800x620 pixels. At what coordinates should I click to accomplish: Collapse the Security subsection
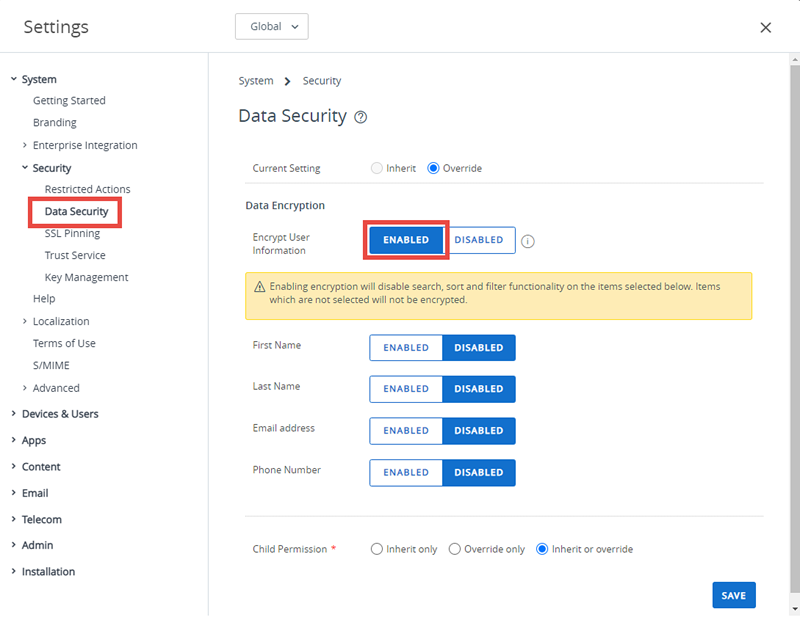point(24,168)
